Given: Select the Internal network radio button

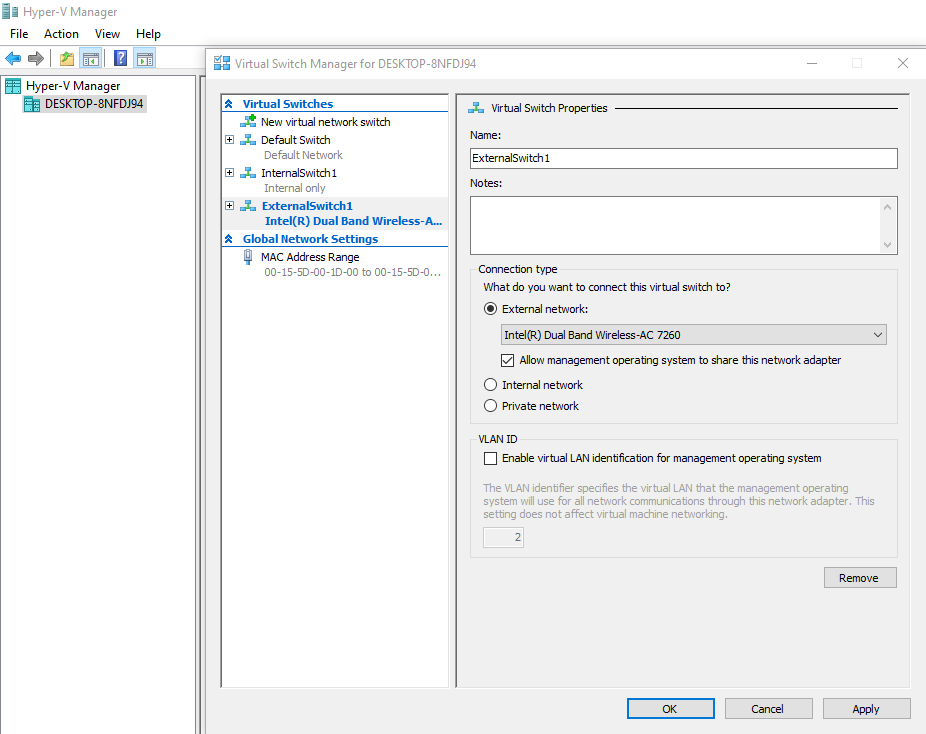Looking at the screenshot, I should (490, 385).
